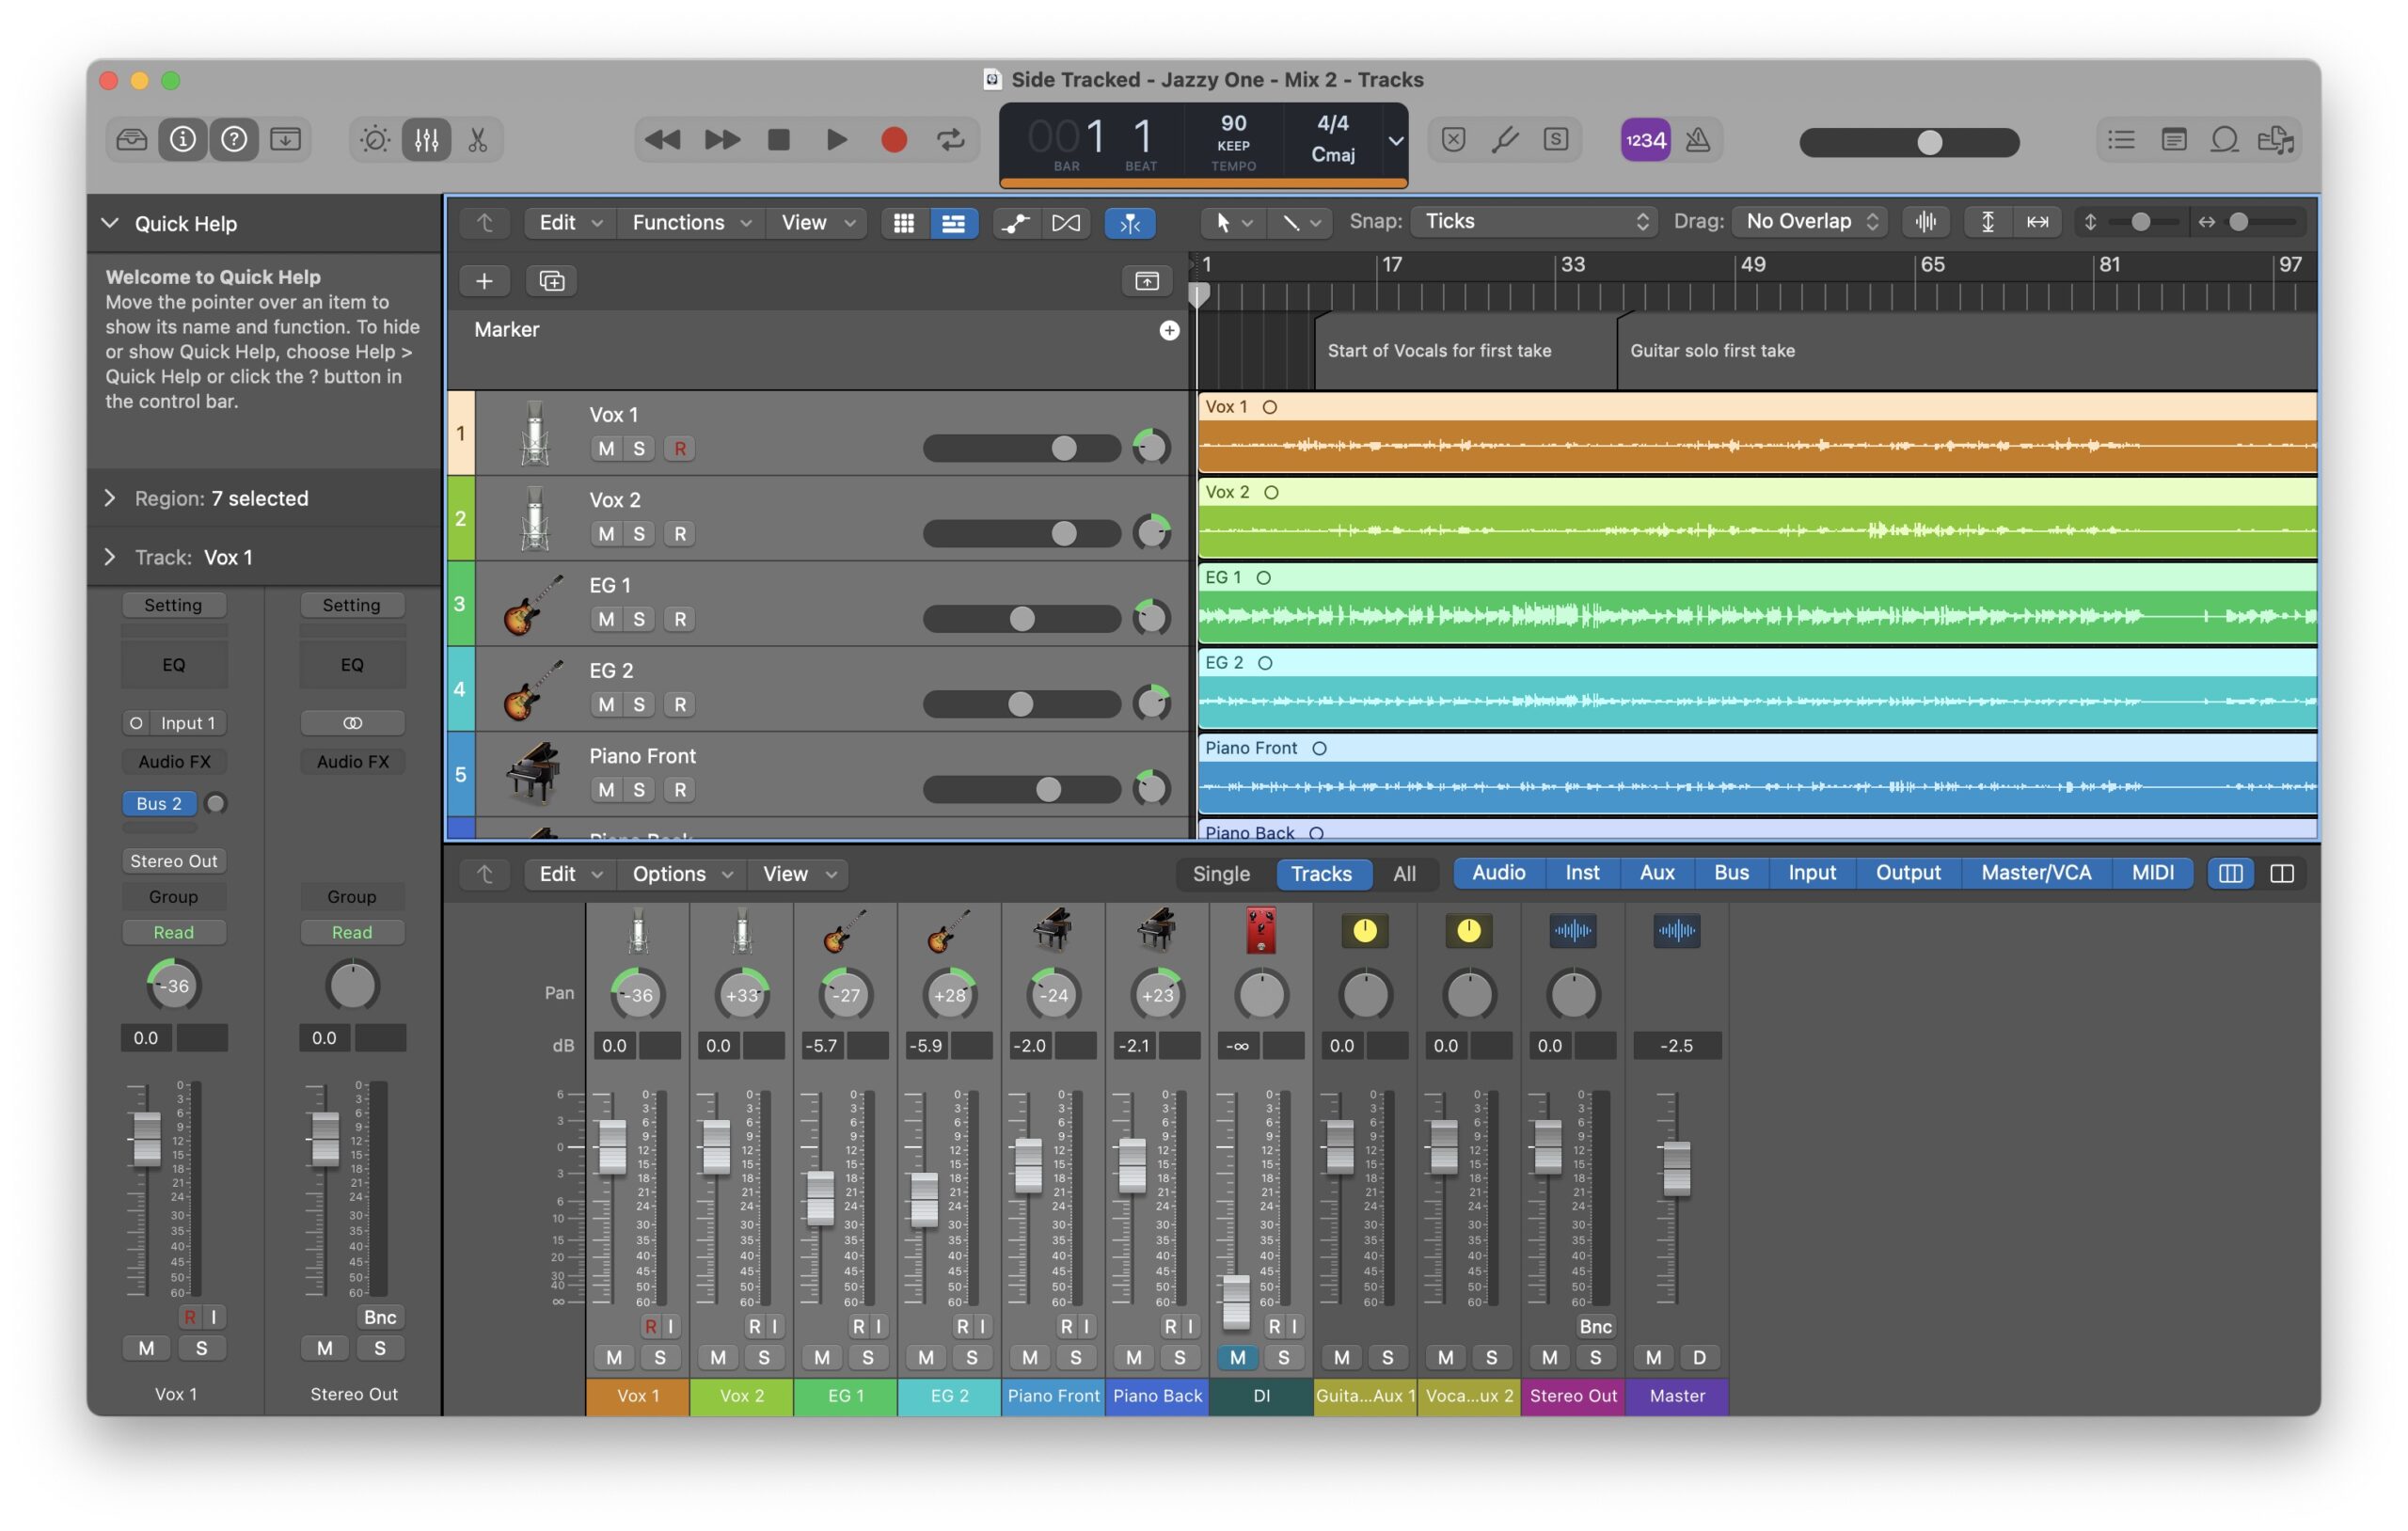The image size is (2408, 1531).
Task: Open the Library icon in toolbar
Action: coord(131,140)
